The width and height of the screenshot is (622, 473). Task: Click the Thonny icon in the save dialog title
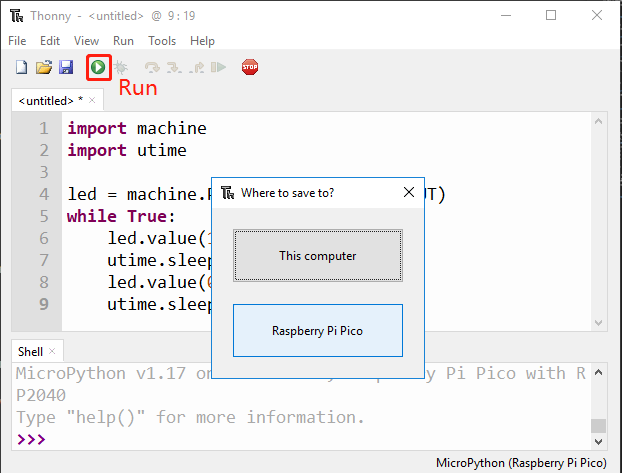[x=228, y=193]
